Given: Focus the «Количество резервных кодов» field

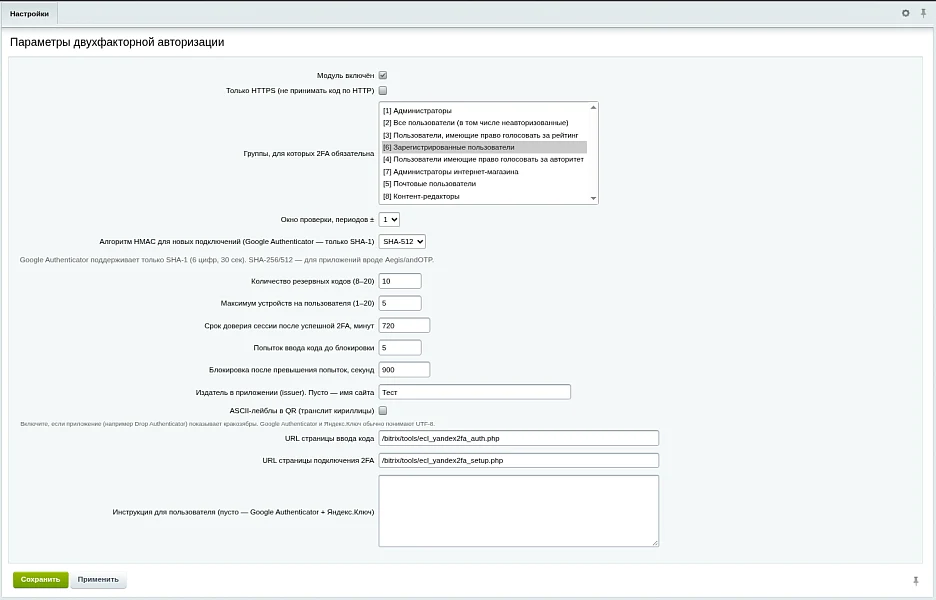Looking at the screenshot, I should pyautogui.click(x=400, y=281).
